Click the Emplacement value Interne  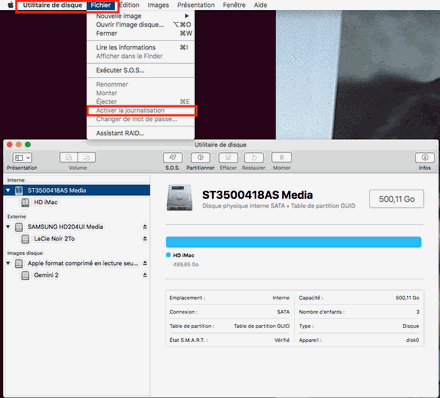[281, 298]
